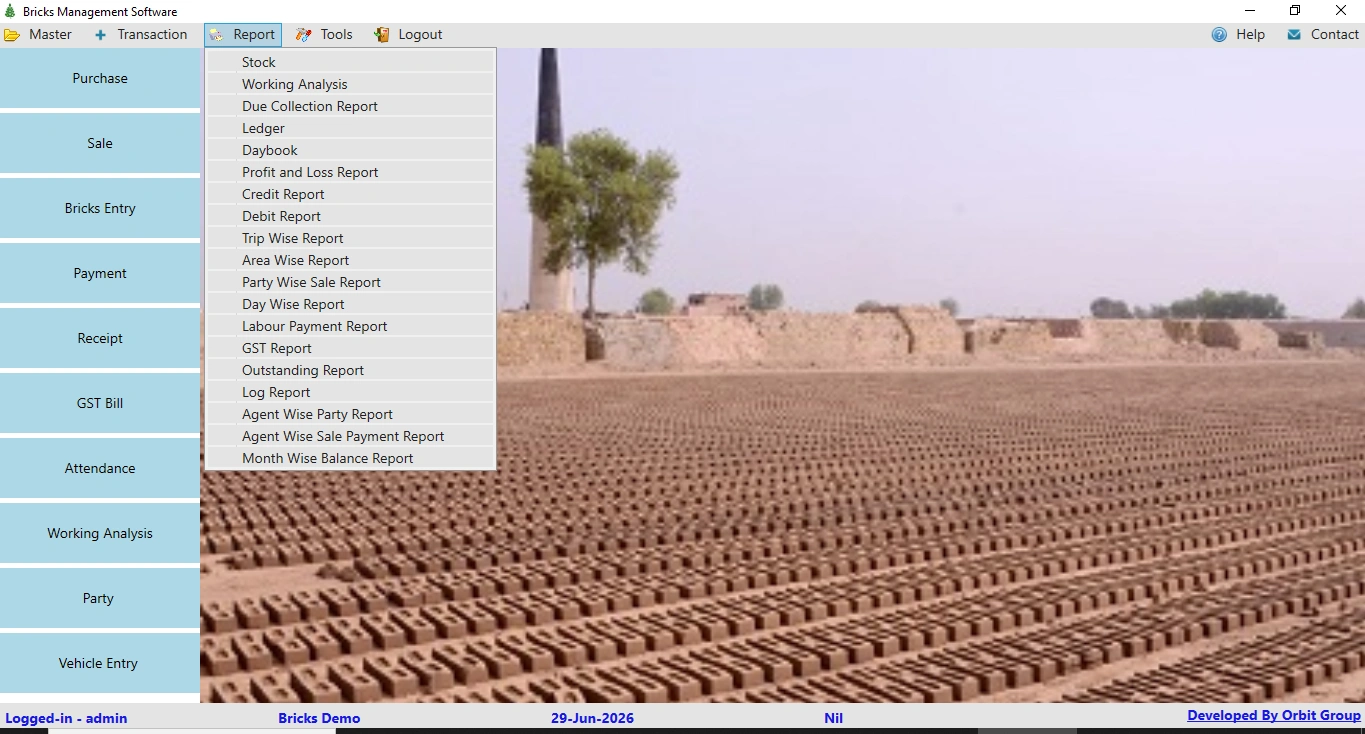Click the Report menu icon
Viewport: 1365px width, 734px height.
pyautogui.click(x=217, y=35)
